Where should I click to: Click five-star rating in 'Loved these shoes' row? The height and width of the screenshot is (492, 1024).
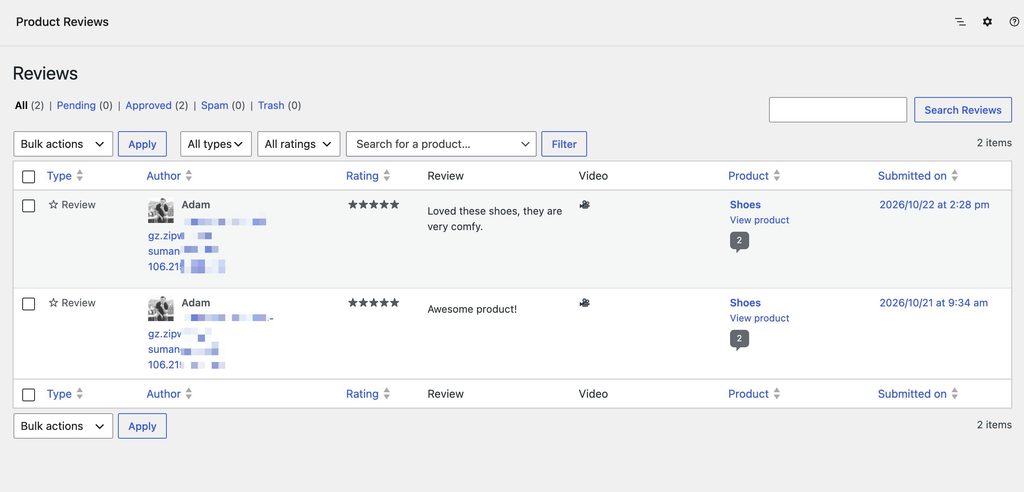374,205
